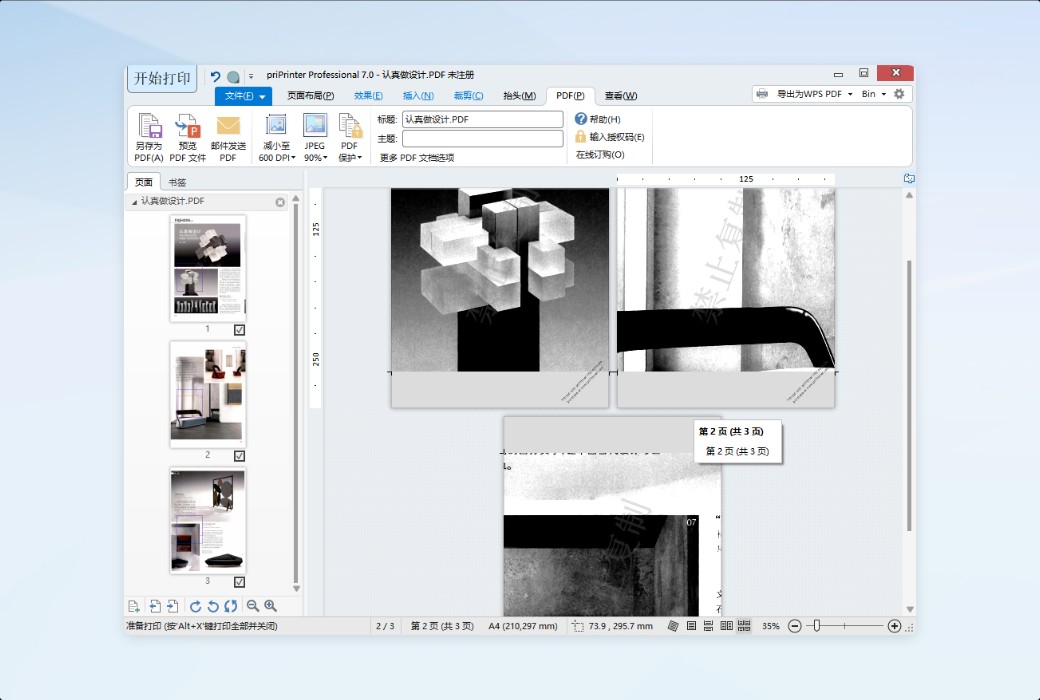Click the selection size icon in status bar

point(578,626)
